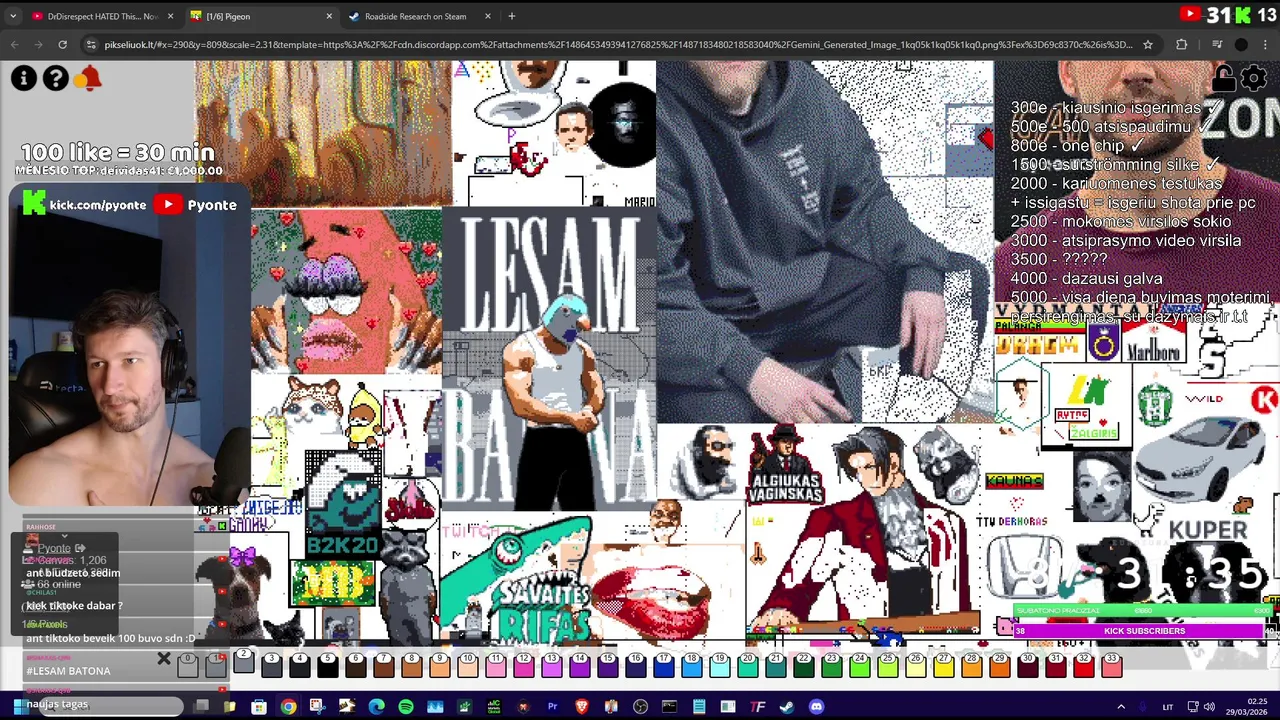The image size is (1280, 720).
Task: Open the terminal icon in the taskbar
Action: (669, 707)
